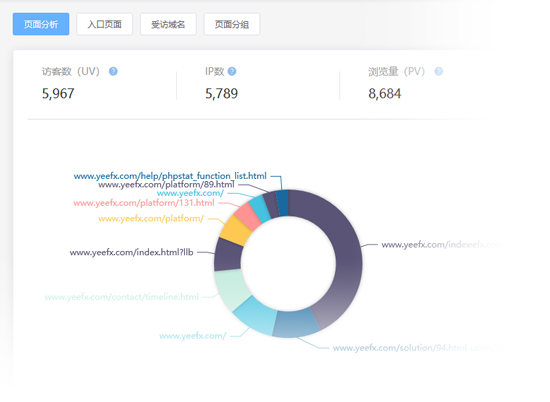Screen dimensions: 550x402
Task: Go to the 页面分组 tab
Action: 232,24
